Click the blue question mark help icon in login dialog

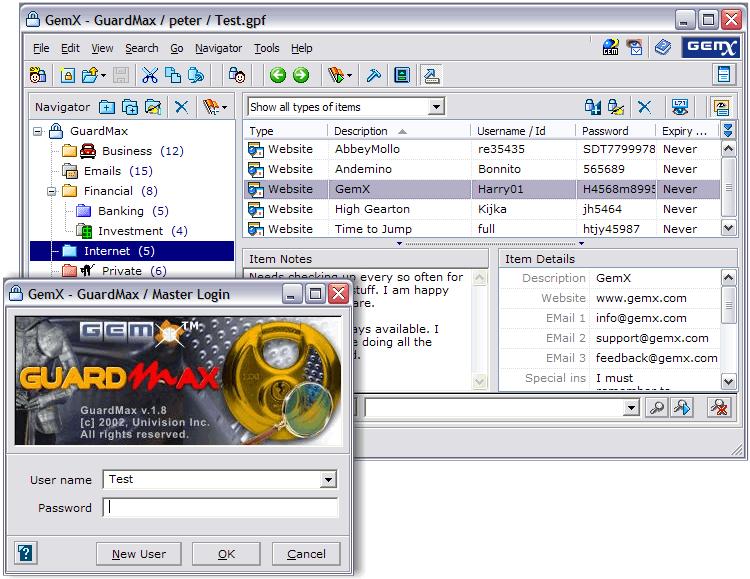(x=25, y=553)
